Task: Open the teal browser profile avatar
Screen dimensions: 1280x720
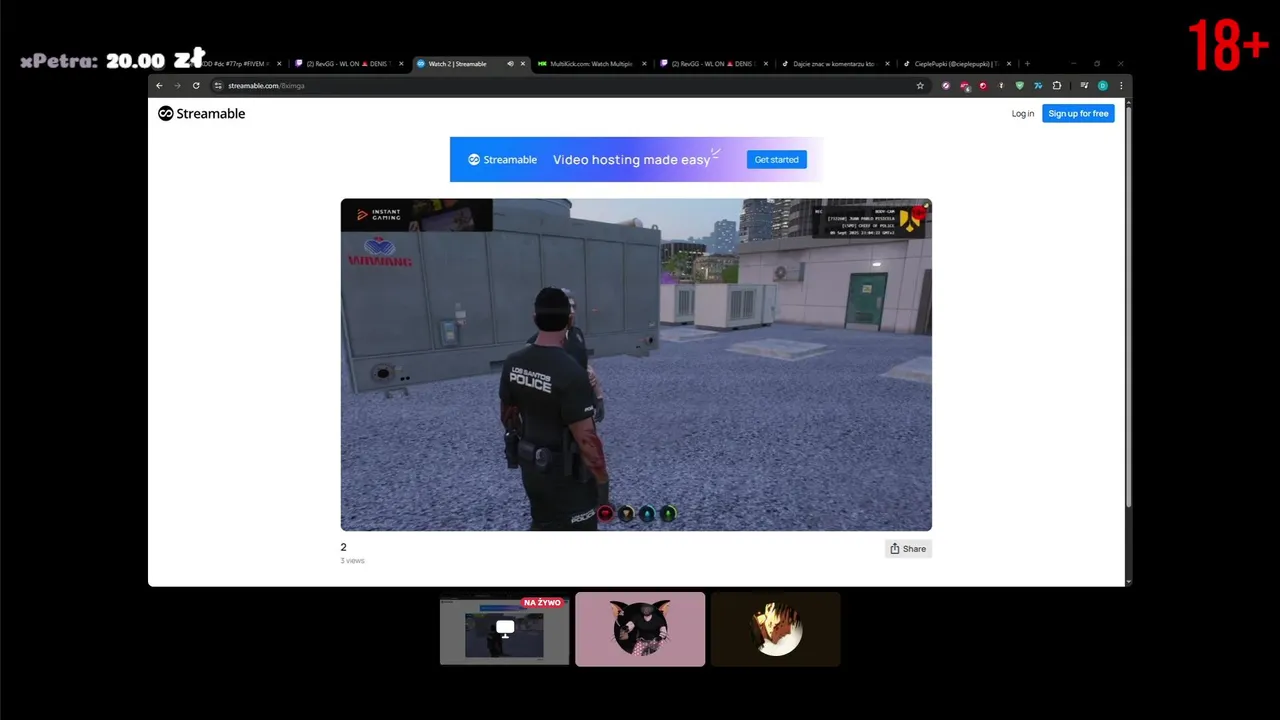Action: coord(1103,86)
